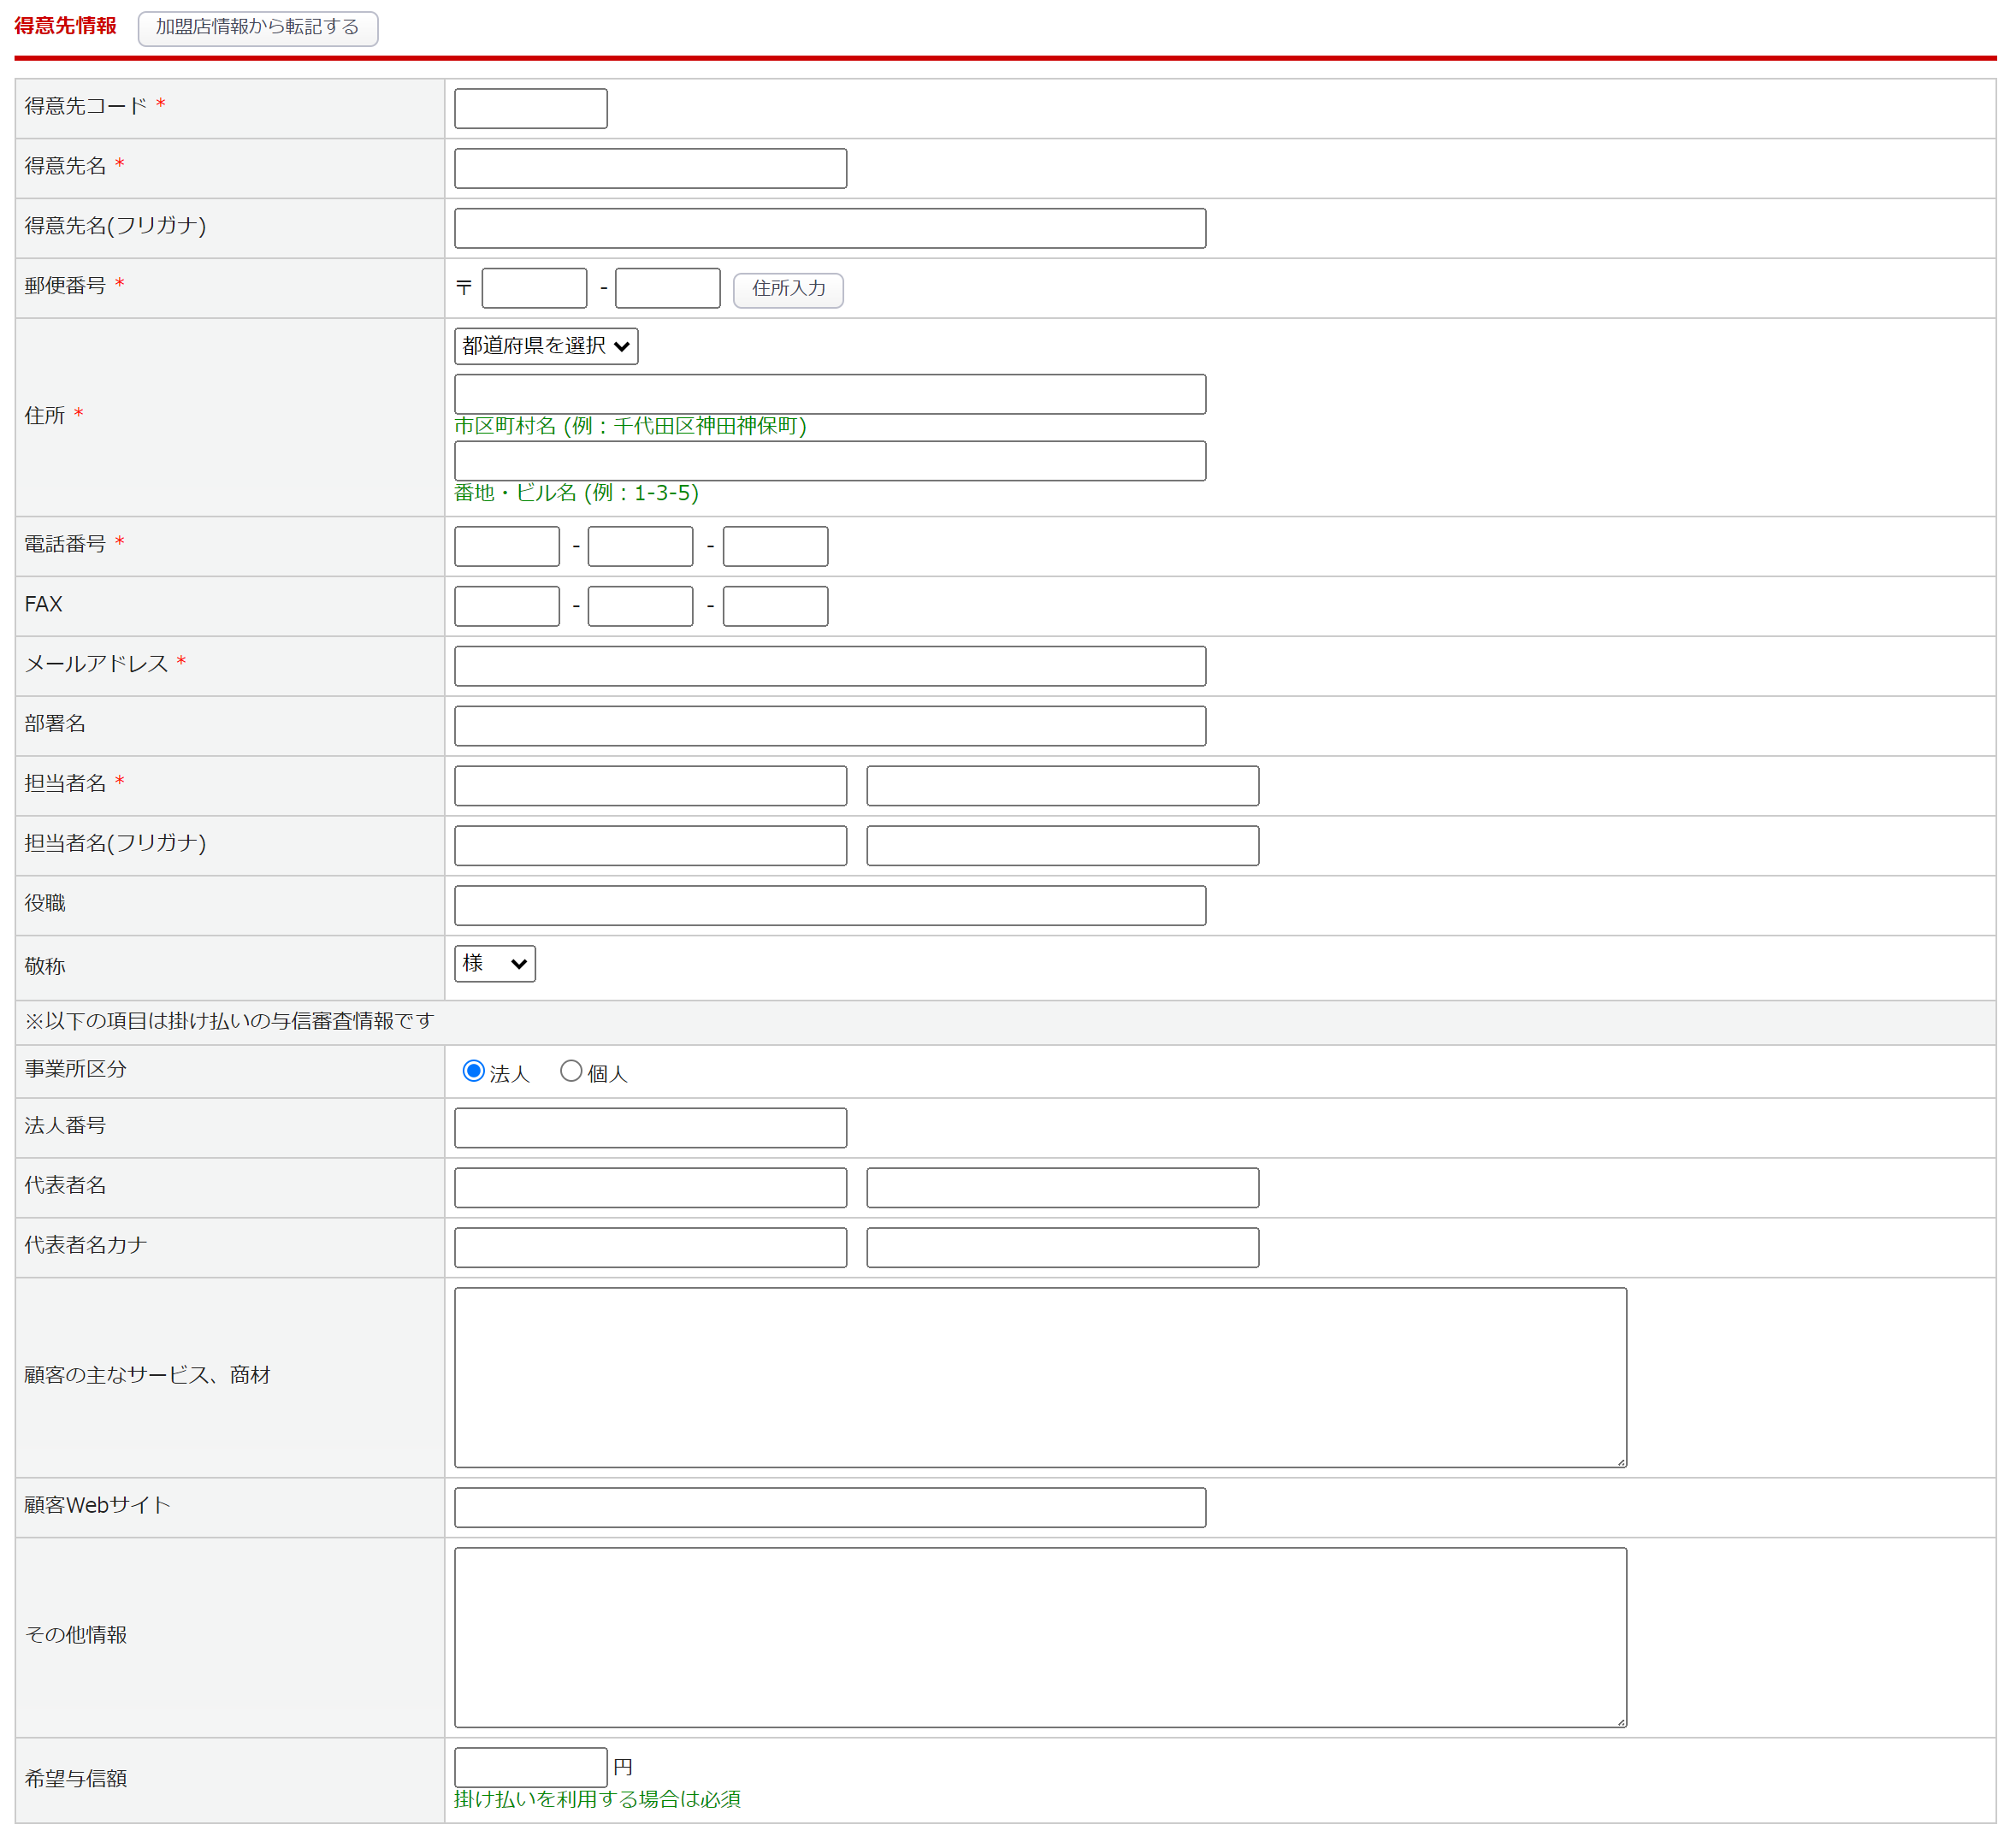Click the 得意先コード input field
This screenshot has height=1848, width=2016.
[x=530, y=109]
